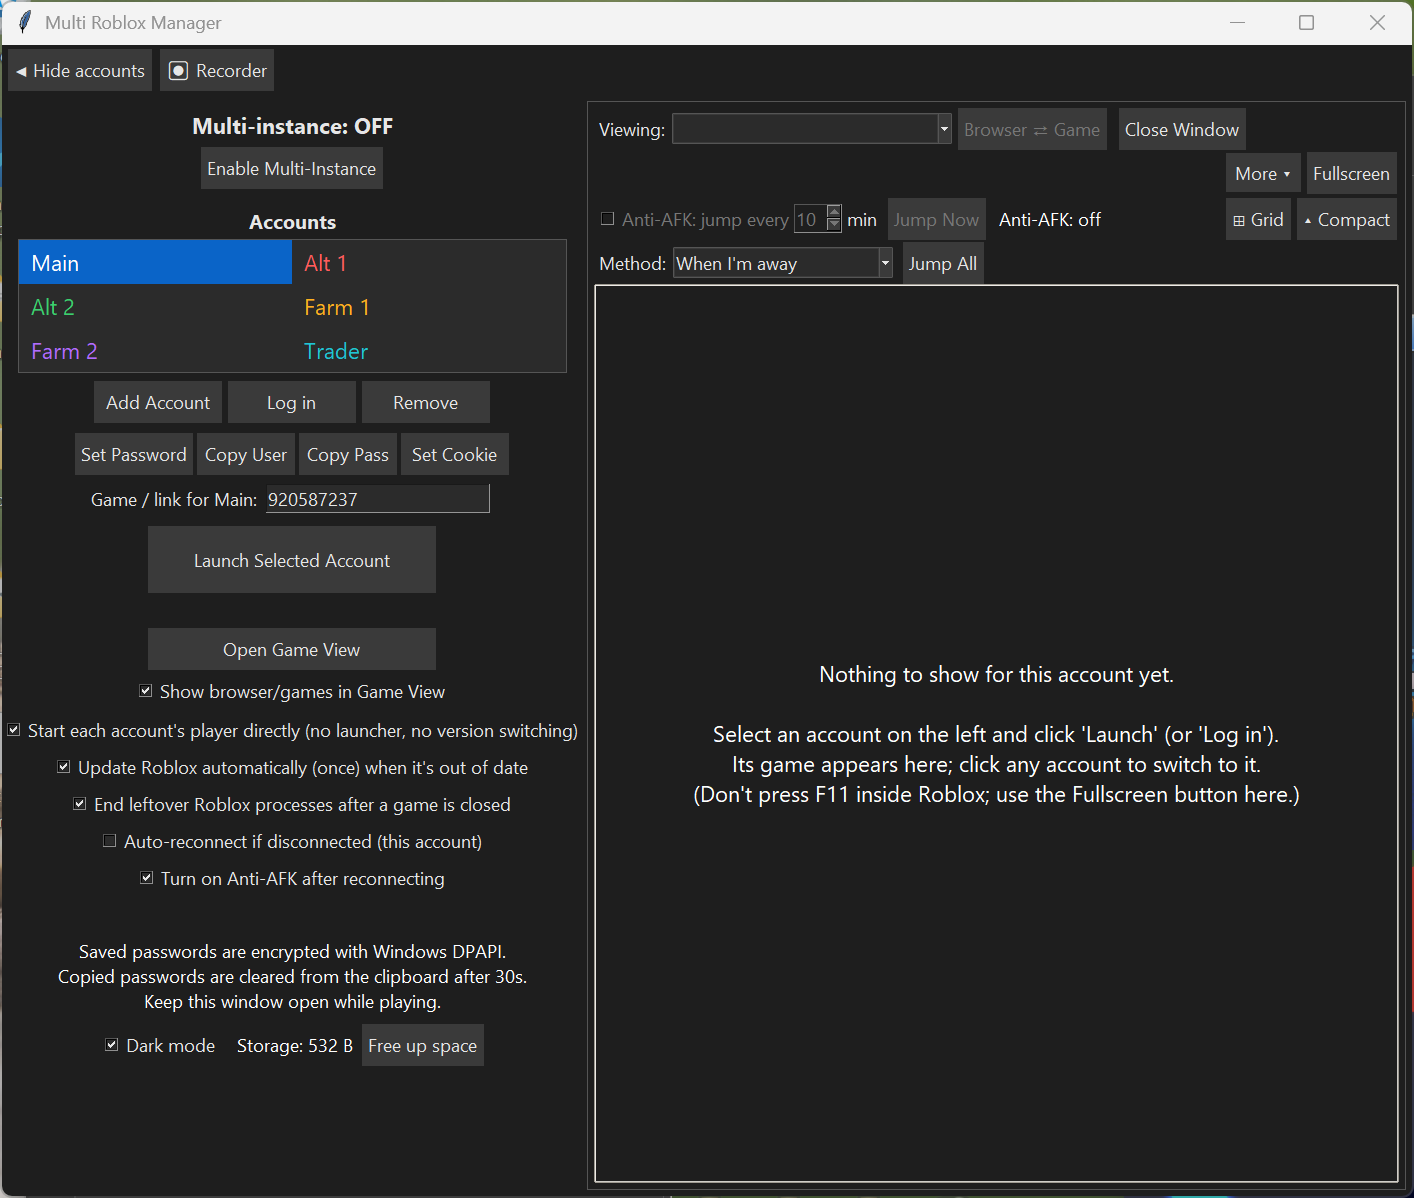Click the Copy Pass button
The height and width of the screenshot is (1198, 1414).
click(348, 454)
